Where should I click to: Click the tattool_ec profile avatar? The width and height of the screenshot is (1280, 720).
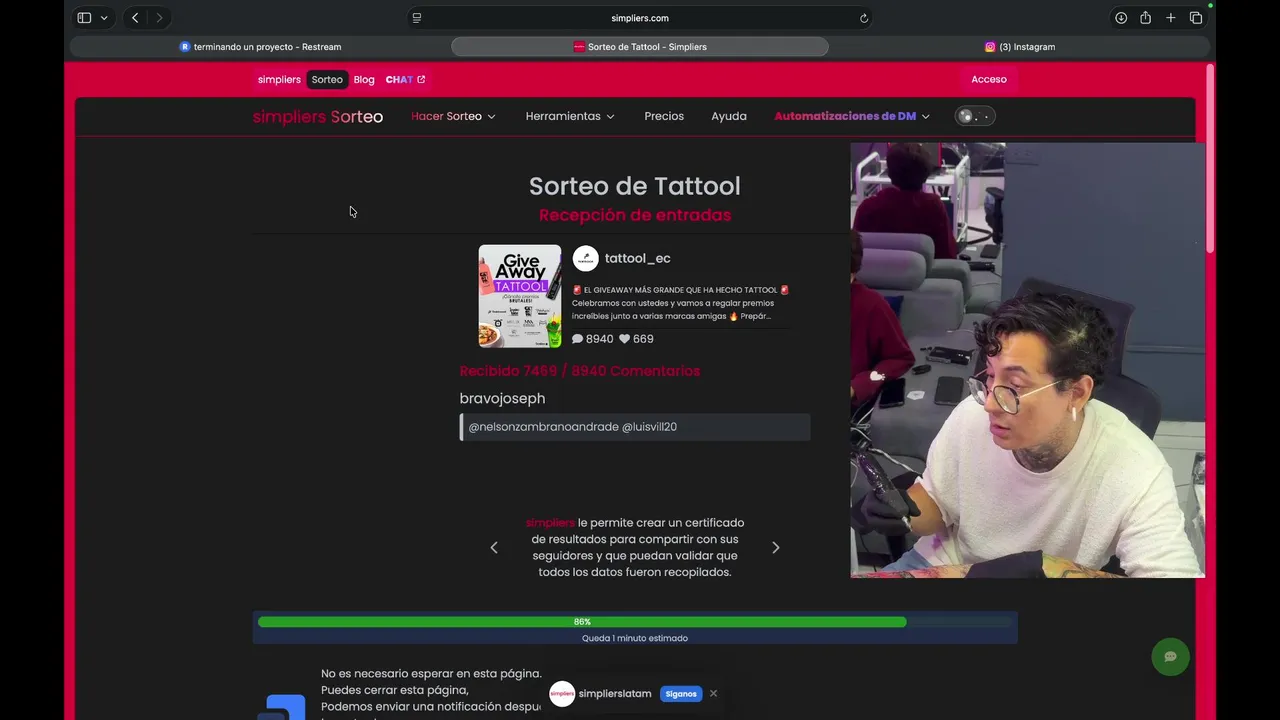click(x=586, y=258)
